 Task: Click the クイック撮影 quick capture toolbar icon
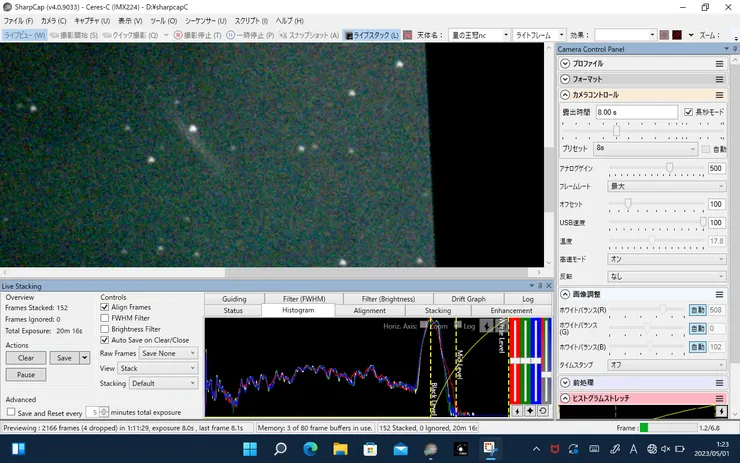pos(107,35)
